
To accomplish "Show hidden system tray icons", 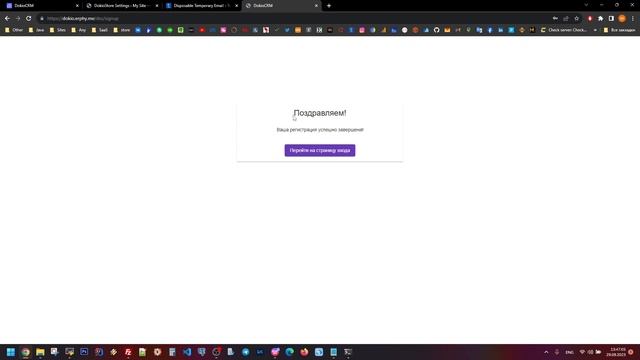I will tap(546, 352).
